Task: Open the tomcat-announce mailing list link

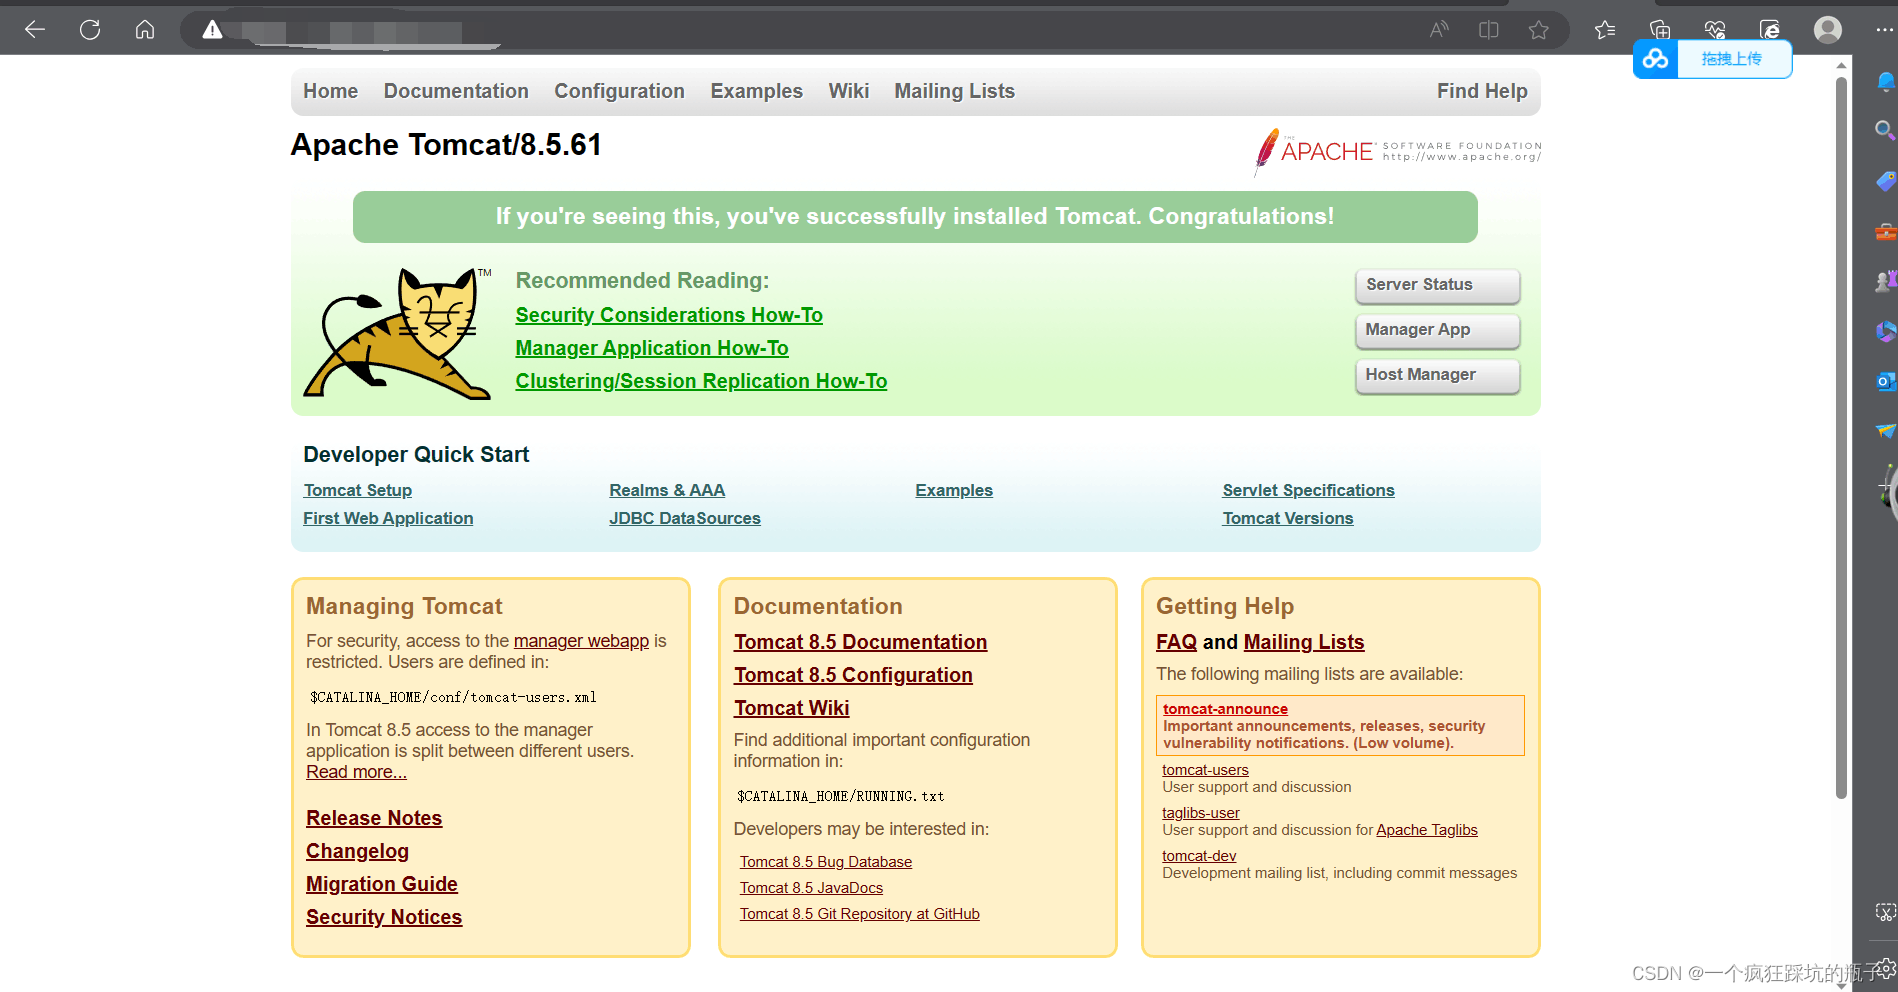Action: (x=1225, y=709)
